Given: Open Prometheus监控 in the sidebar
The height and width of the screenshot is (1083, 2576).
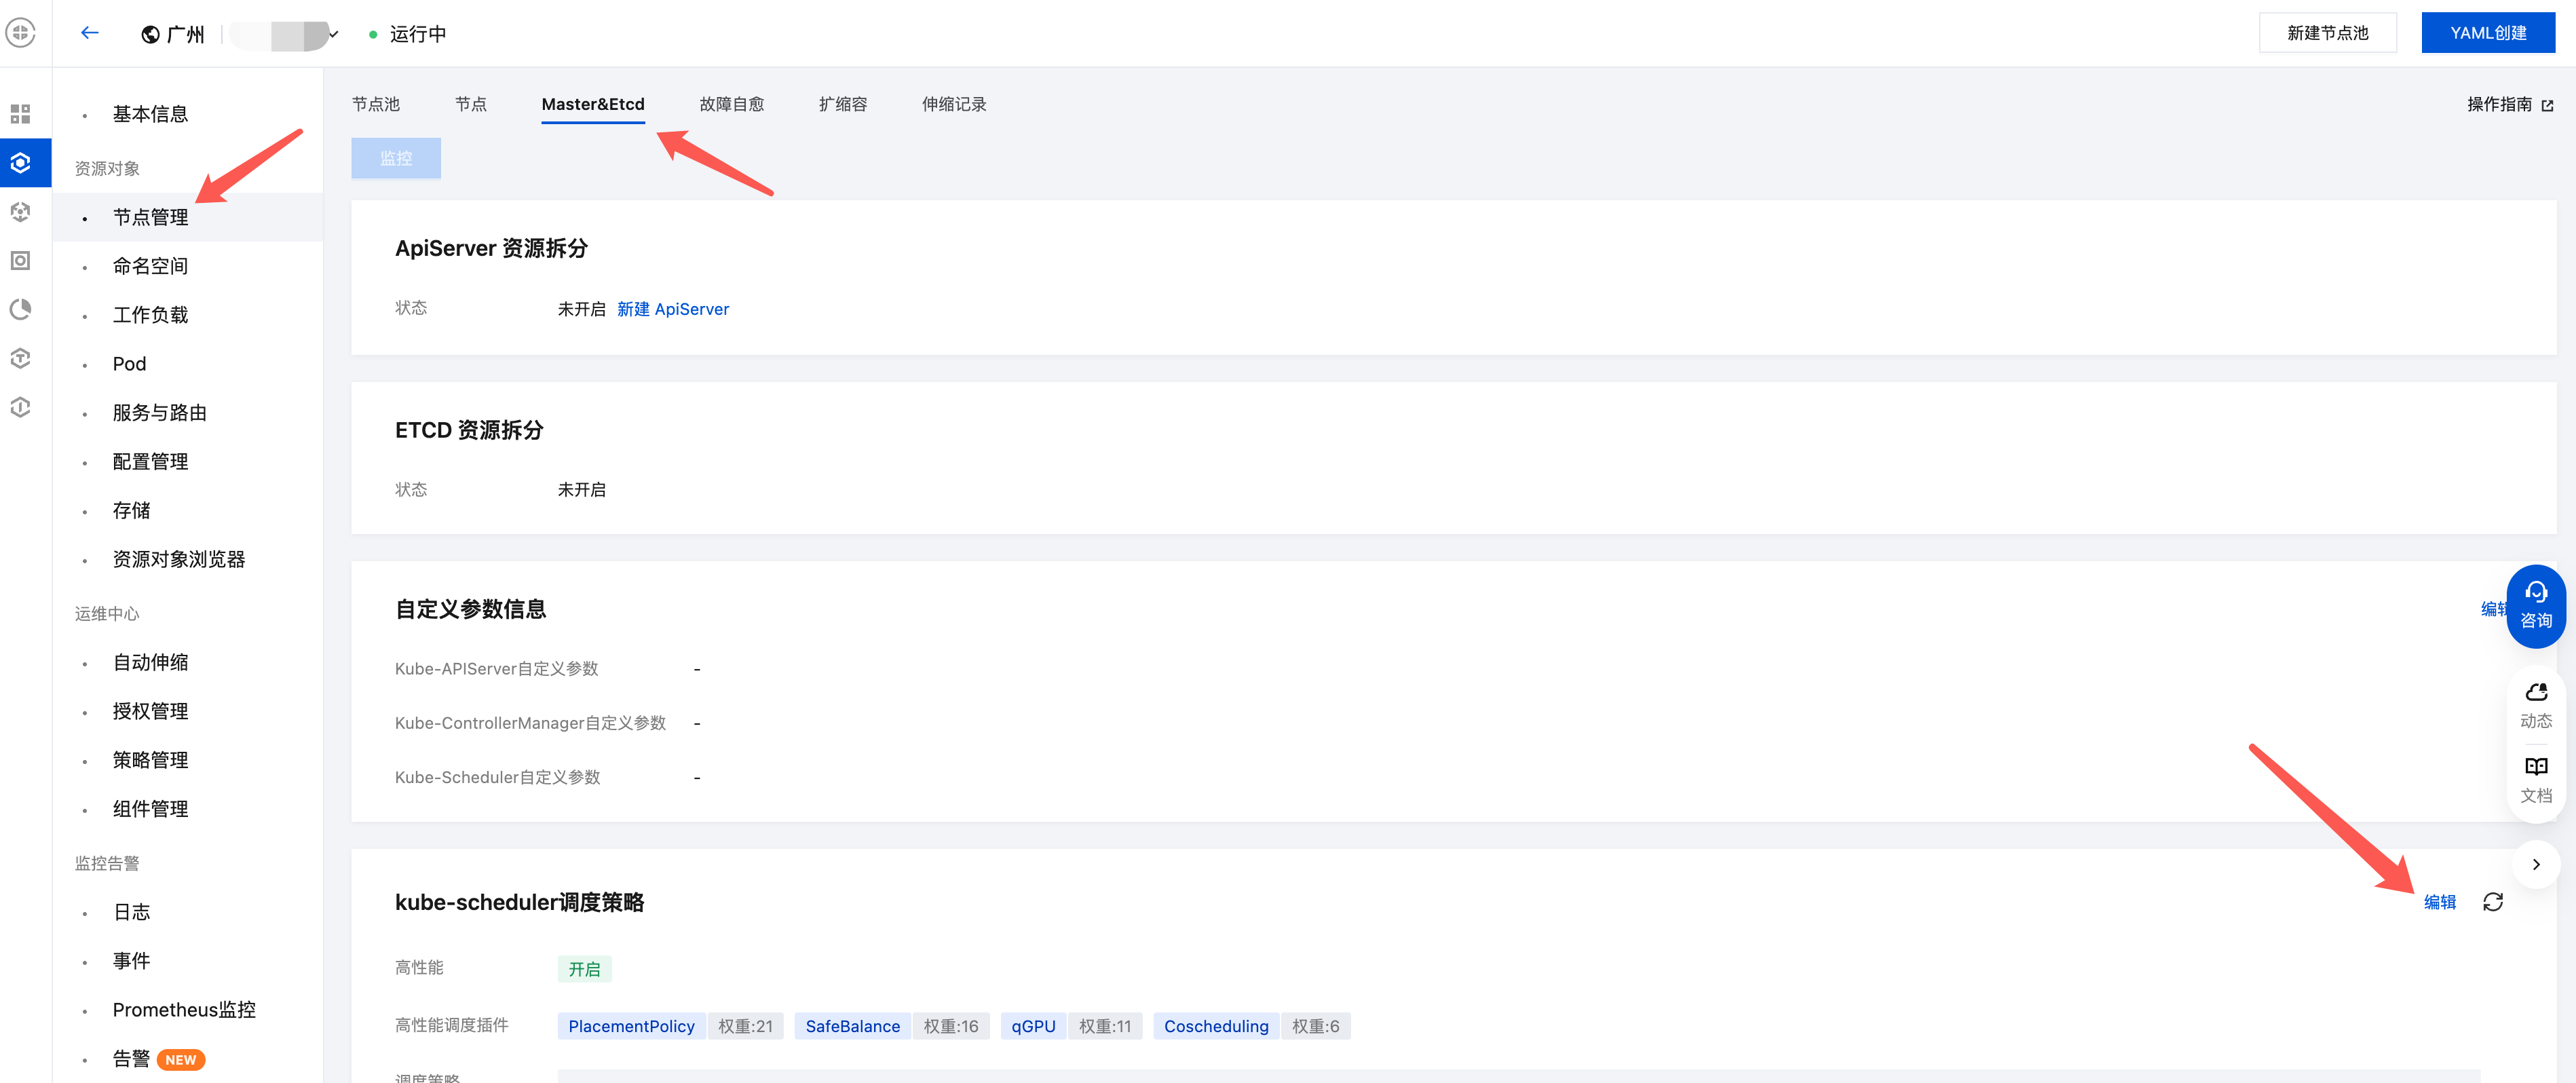Looking at the screenshot, I should [x=184, y=1010].
